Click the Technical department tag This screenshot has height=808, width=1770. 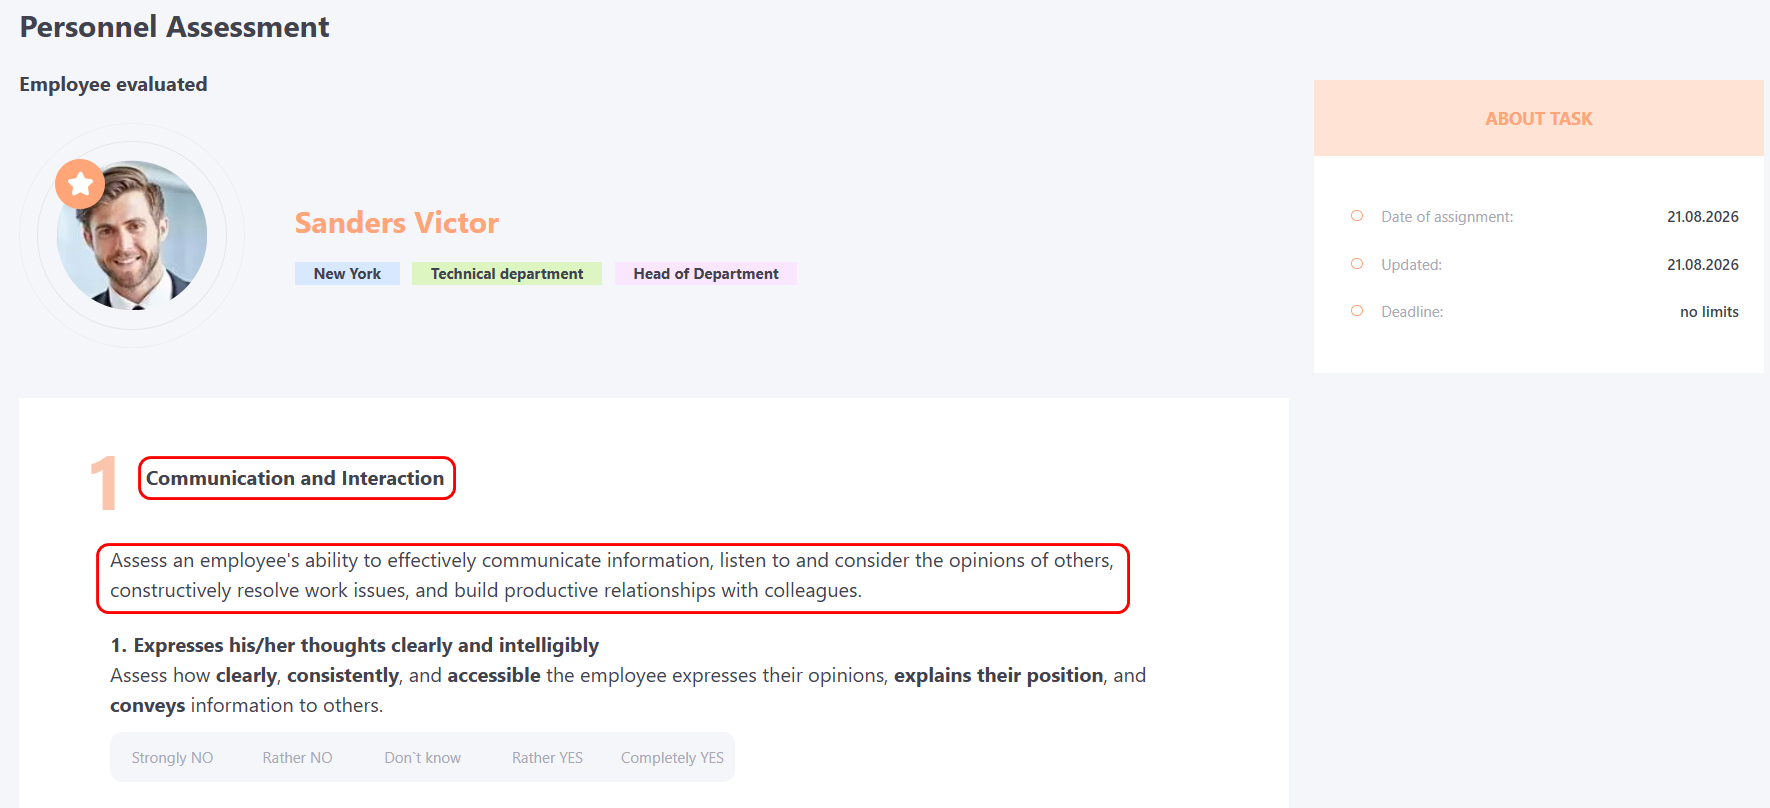(507, 274)
